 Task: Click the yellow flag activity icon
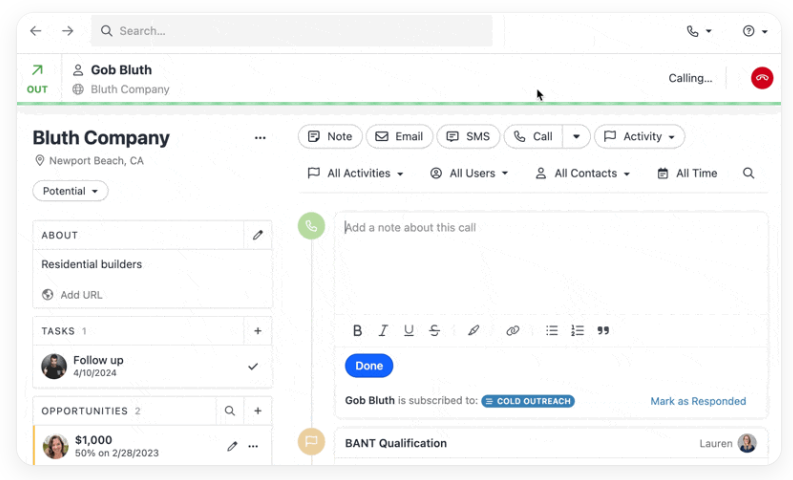311,441
